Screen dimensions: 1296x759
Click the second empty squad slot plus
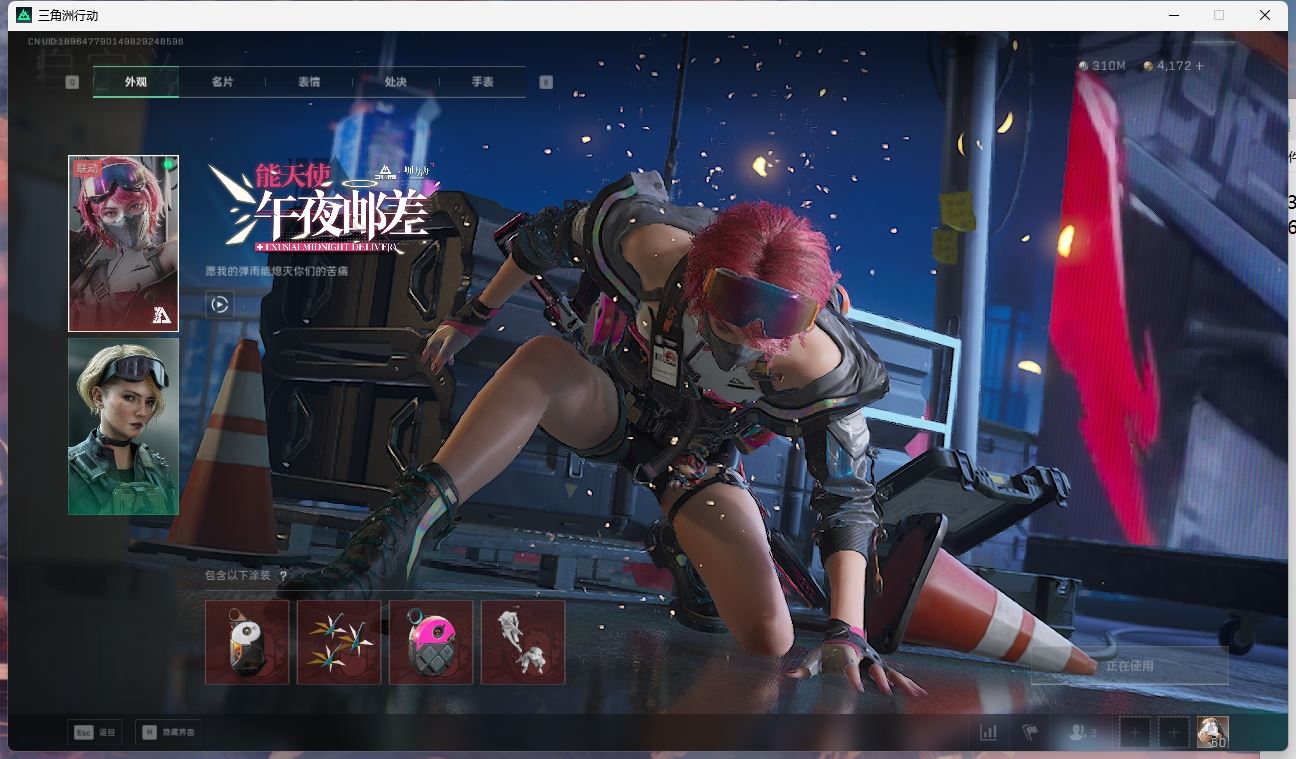pyautogui.click(x=1173, y=732)
